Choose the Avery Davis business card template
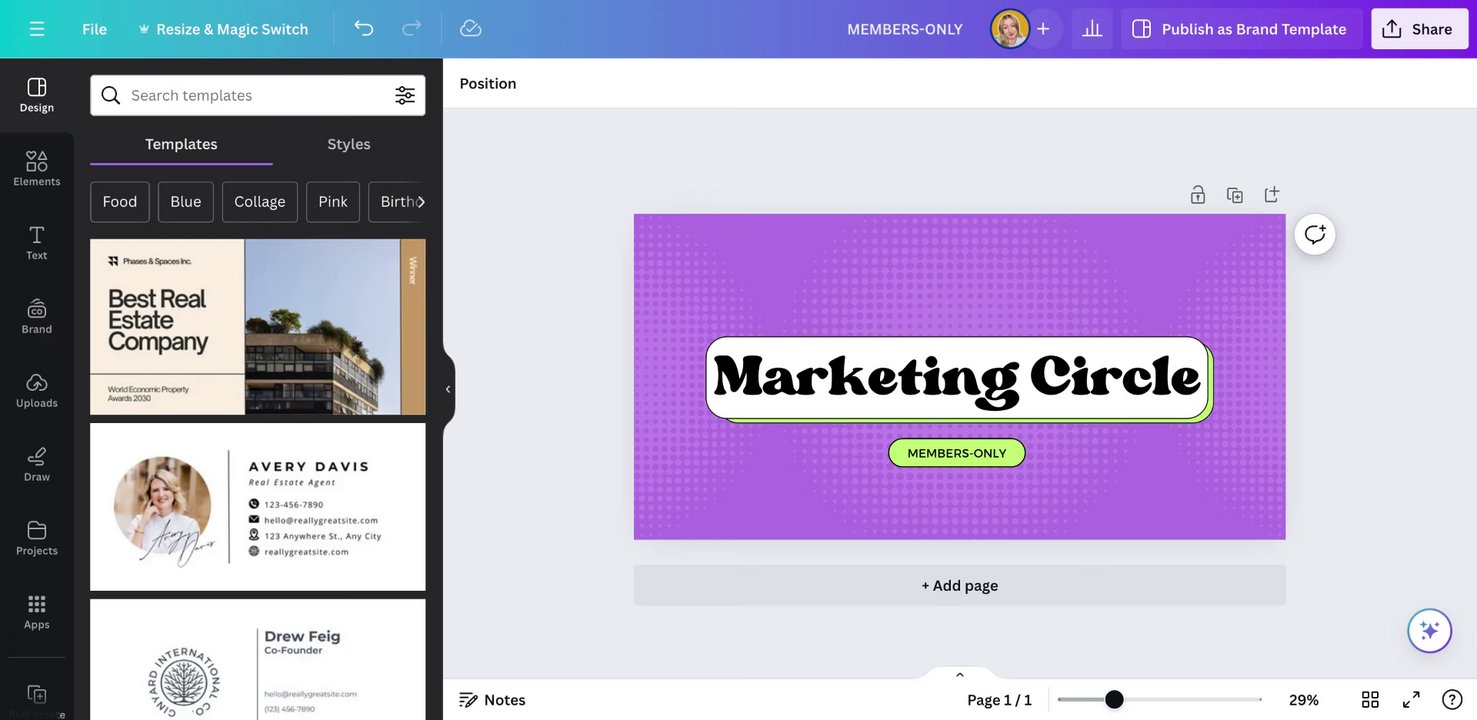The width and height of the screenshot is (1477, 720). coord(258,507)
